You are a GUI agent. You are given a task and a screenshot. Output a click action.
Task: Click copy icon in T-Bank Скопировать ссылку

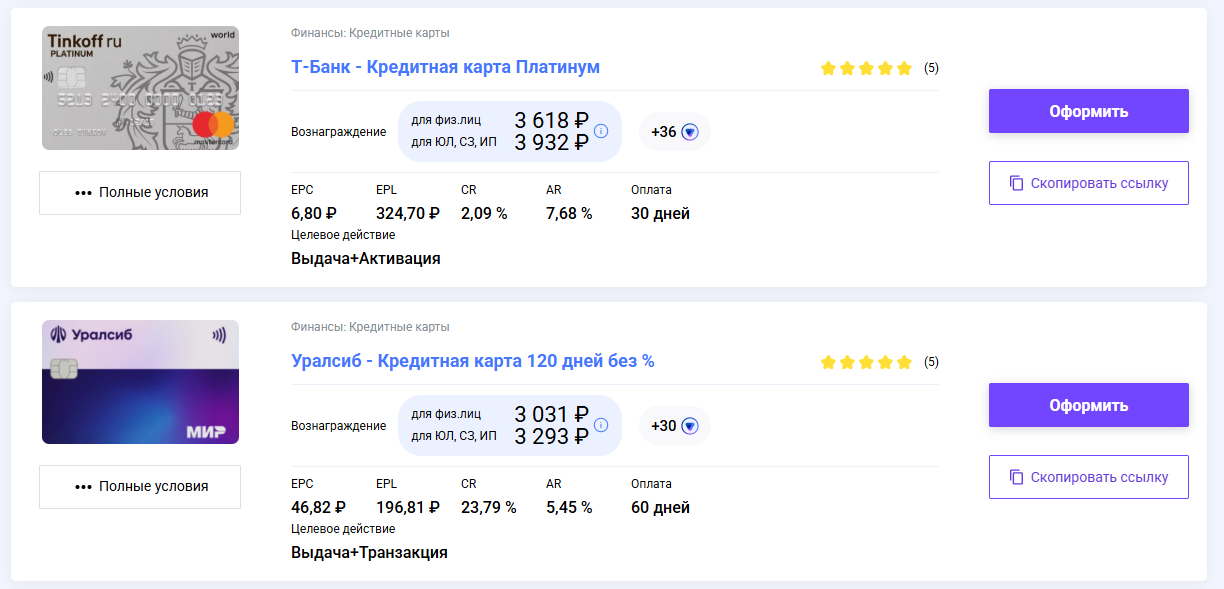pos(1016,183)
